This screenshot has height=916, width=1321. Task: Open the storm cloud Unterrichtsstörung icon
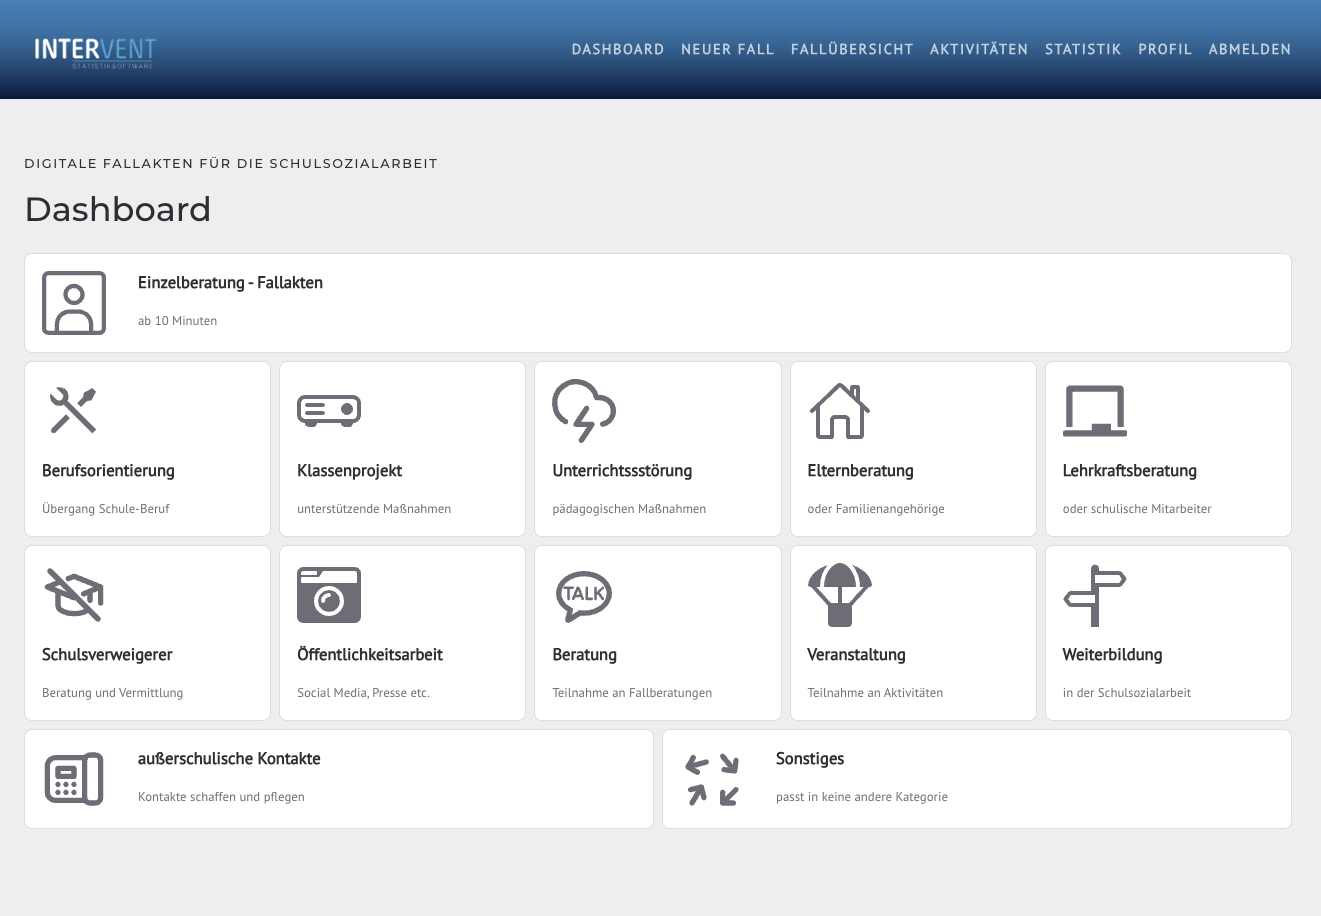click(583, 410)
